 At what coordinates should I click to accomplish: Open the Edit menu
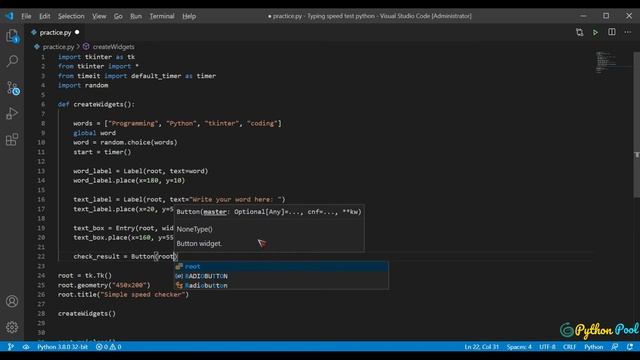coord(44,16)
